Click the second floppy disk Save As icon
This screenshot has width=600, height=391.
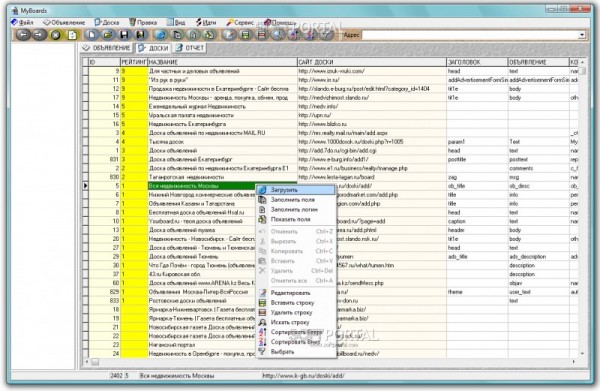pyautogui.click(x=140, y=35)
